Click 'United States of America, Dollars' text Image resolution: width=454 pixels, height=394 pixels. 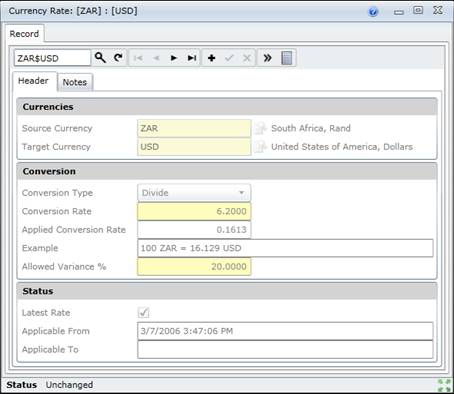click(342, 147)
